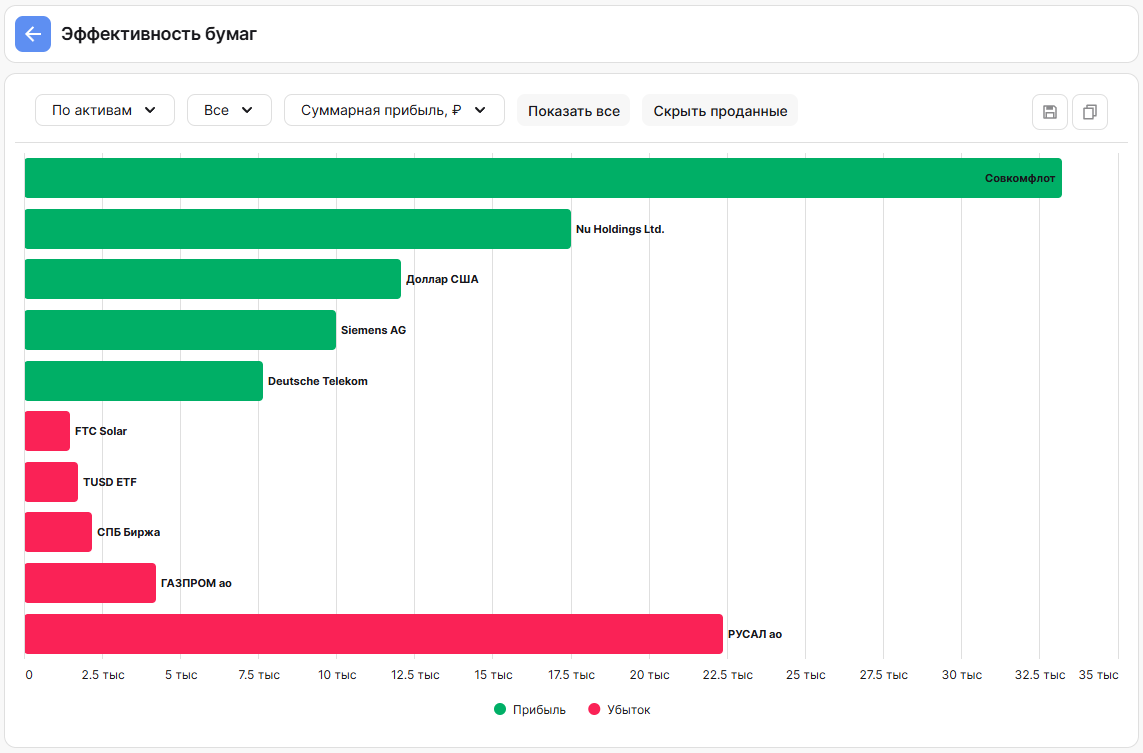Click the 'Эффективность бумаг' page title
This screenshot has width=1143, height=753.
[159, 34]
